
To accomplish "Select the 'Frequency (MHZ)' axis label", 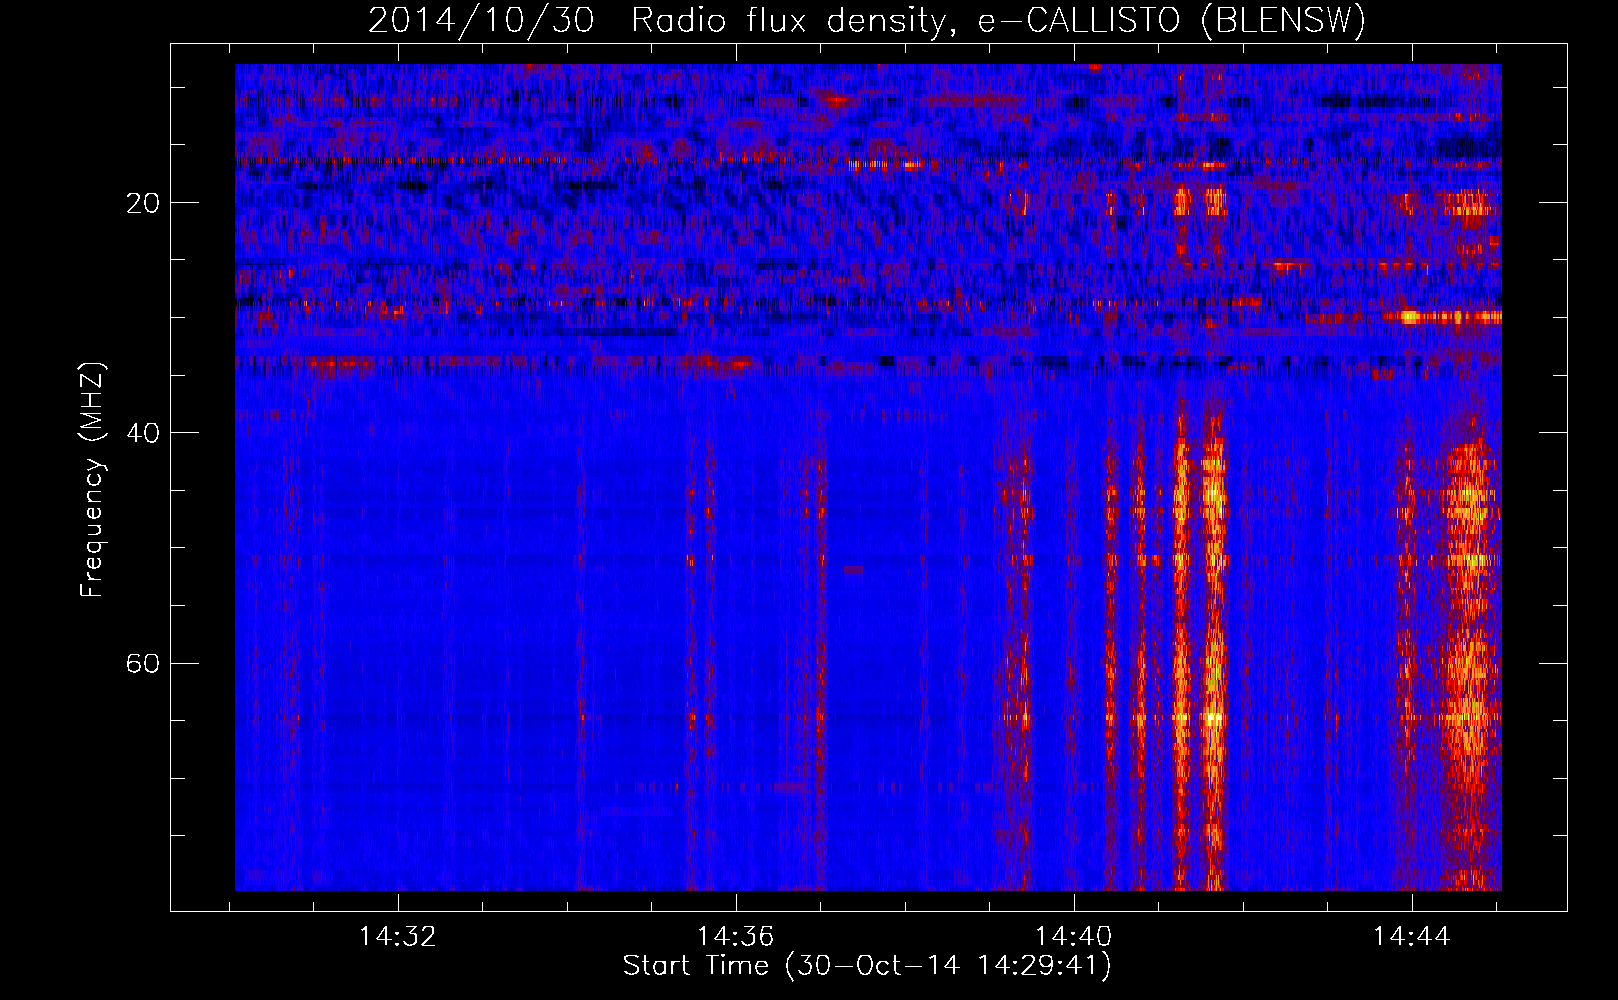I will coord(92,480).
